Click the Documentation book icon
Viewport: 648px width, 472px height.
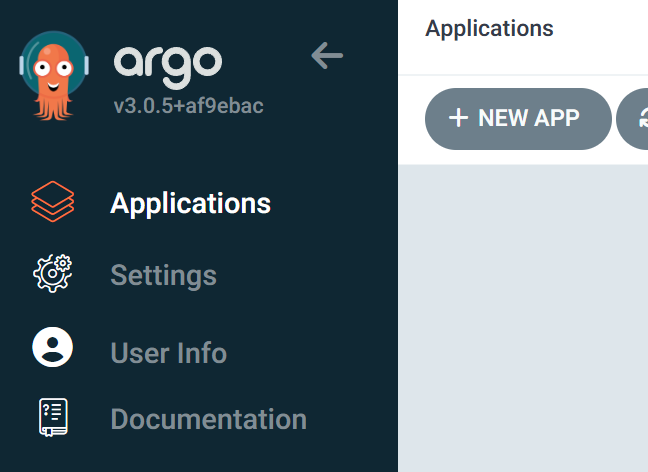pos(53,417)
